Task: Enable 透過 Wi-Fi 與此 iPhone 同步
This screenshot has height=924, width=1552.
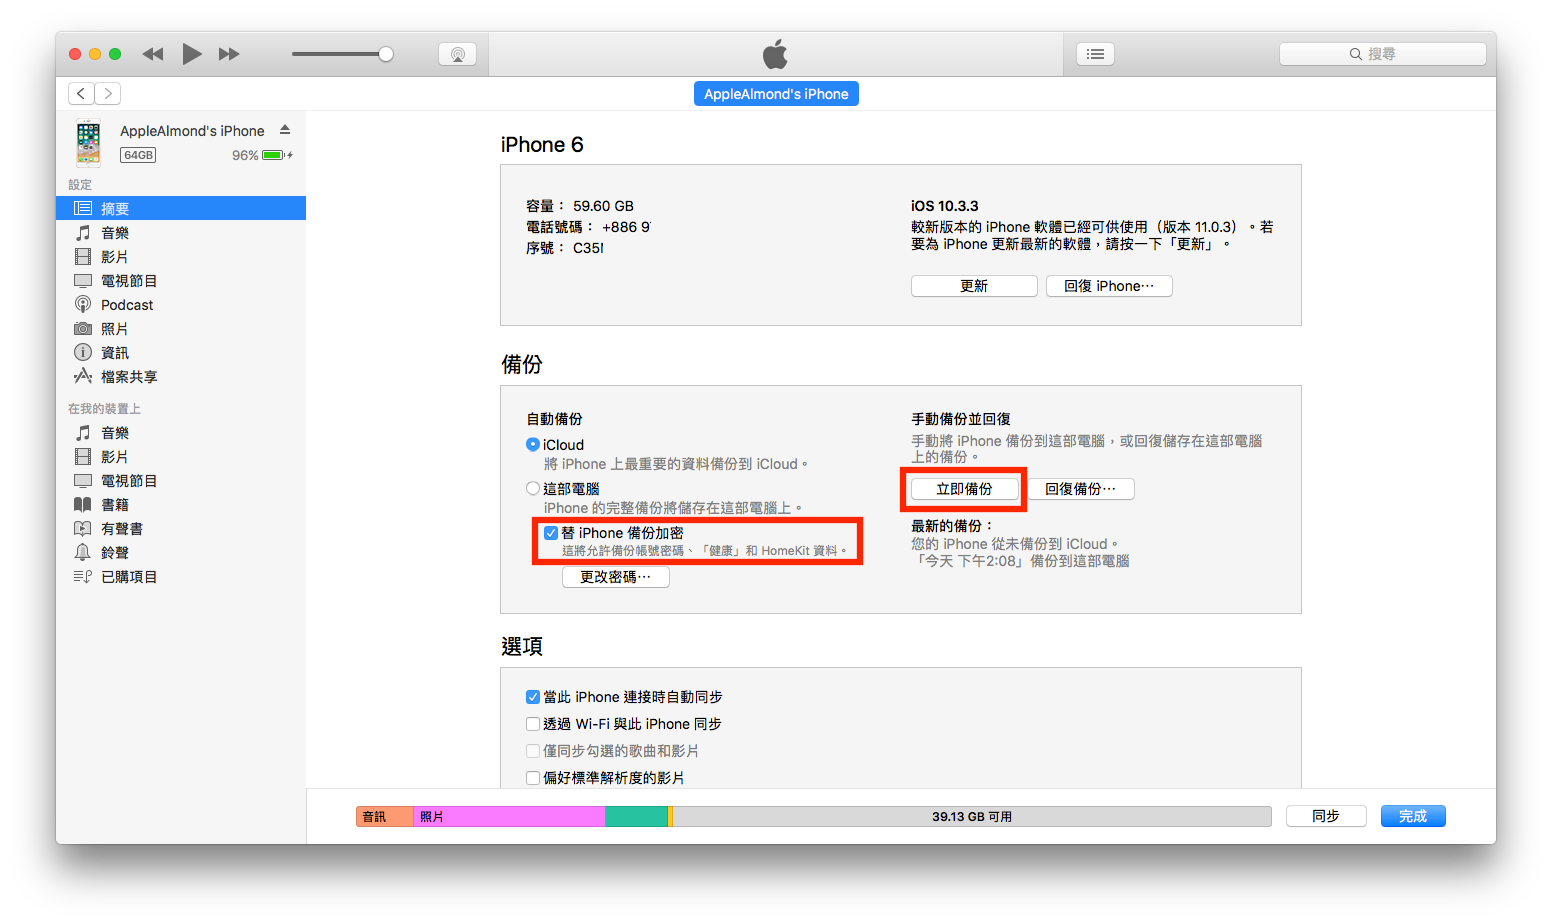Action: [x=533, y=724]
